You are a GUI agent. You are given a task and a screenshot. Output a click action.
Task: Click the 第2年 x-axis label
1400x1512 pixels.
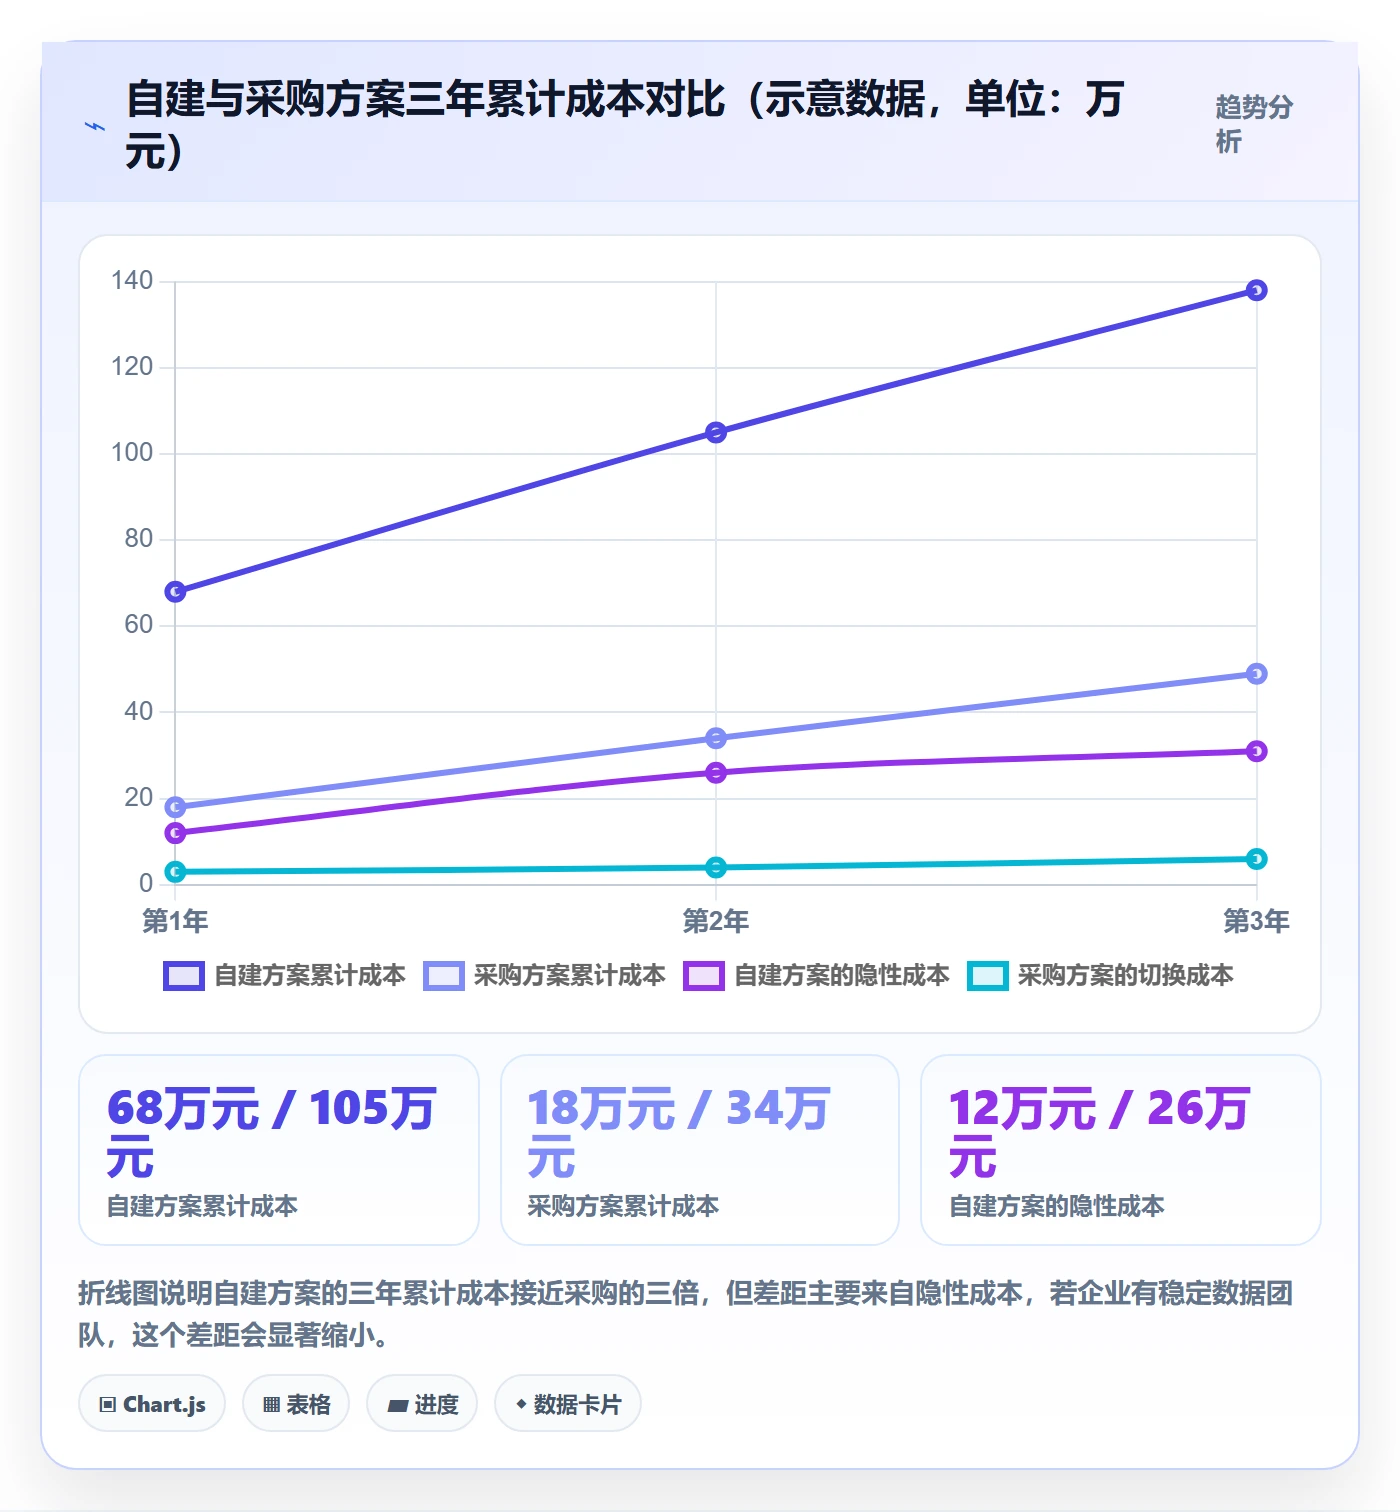716,921
